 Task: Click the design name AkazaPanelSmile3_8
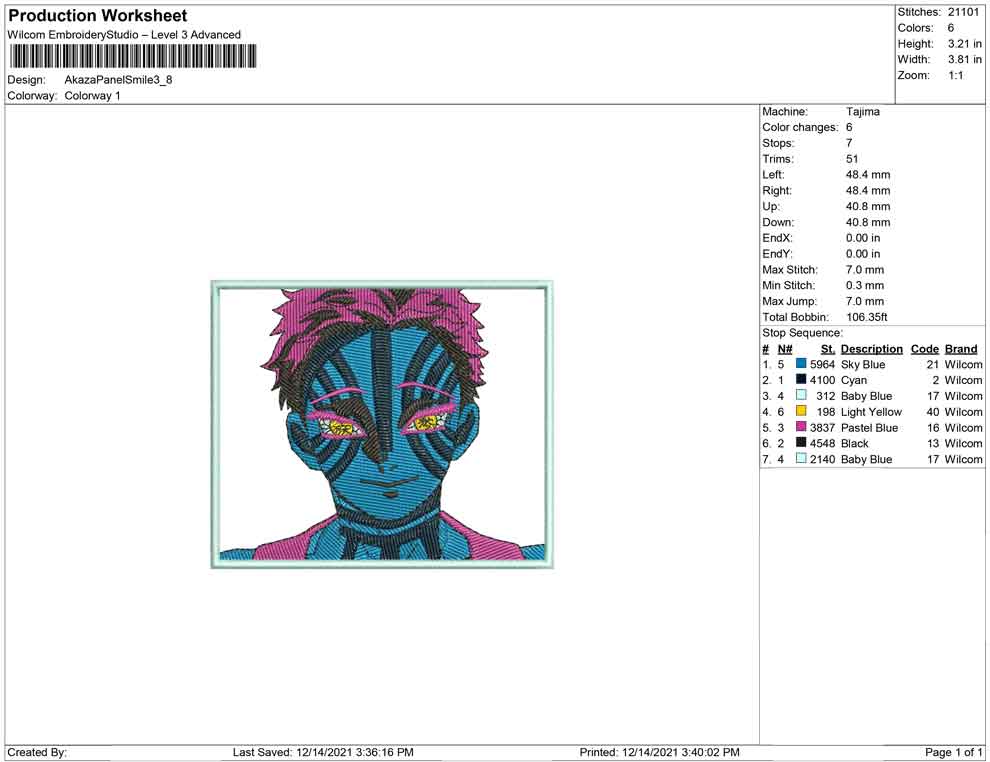pyautogui.click(x=118, y=80)
